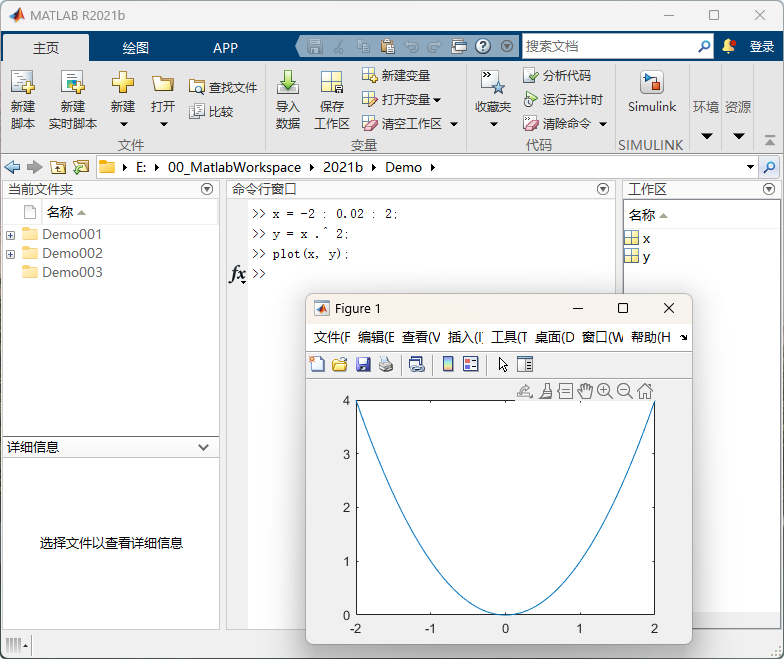
Task: Click New Variable (新建变量)
Action: (396, 76)
